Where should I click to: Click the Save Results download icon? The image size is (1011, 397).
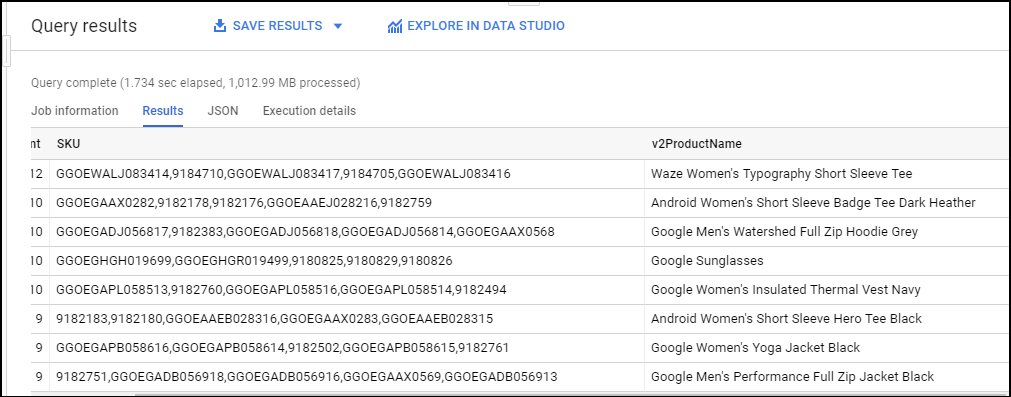pyautogui.click(x=220, y=26)
